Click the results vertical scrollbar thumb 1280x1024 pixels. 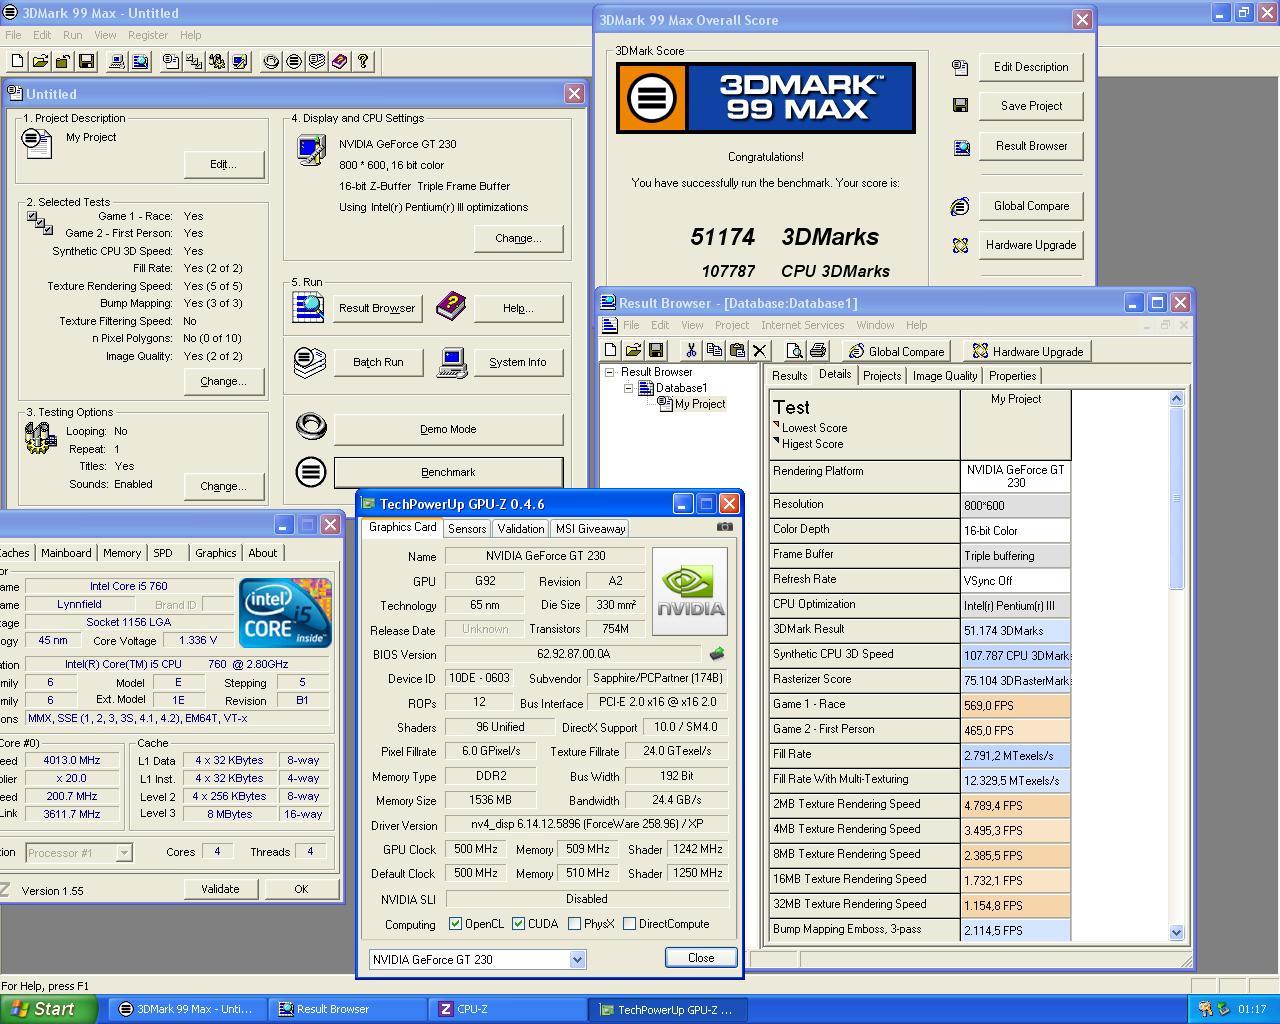[1176, 498]
